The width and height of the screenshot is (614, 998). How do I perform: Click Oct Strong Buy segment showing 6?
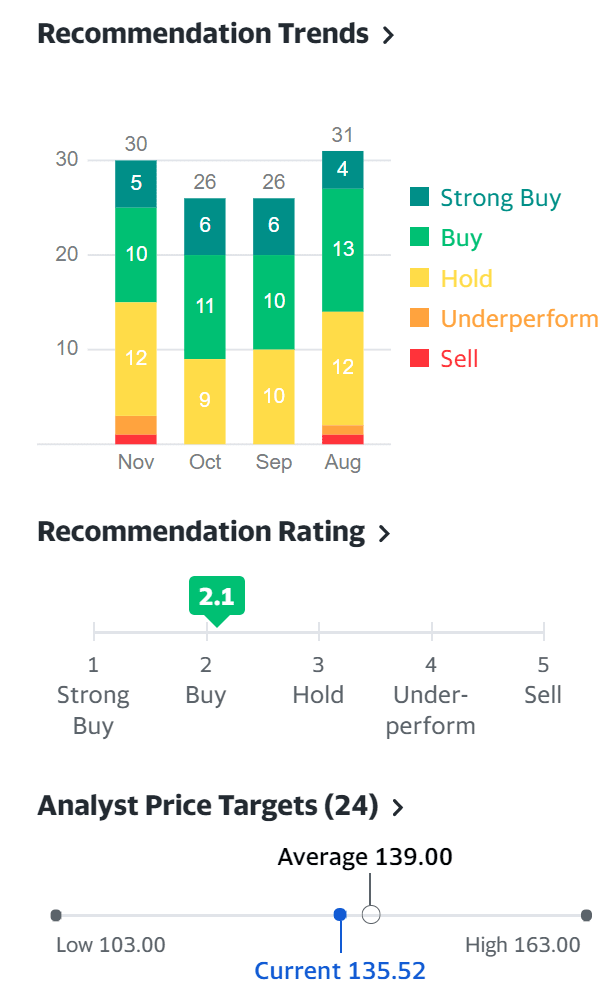pos(205,226)
